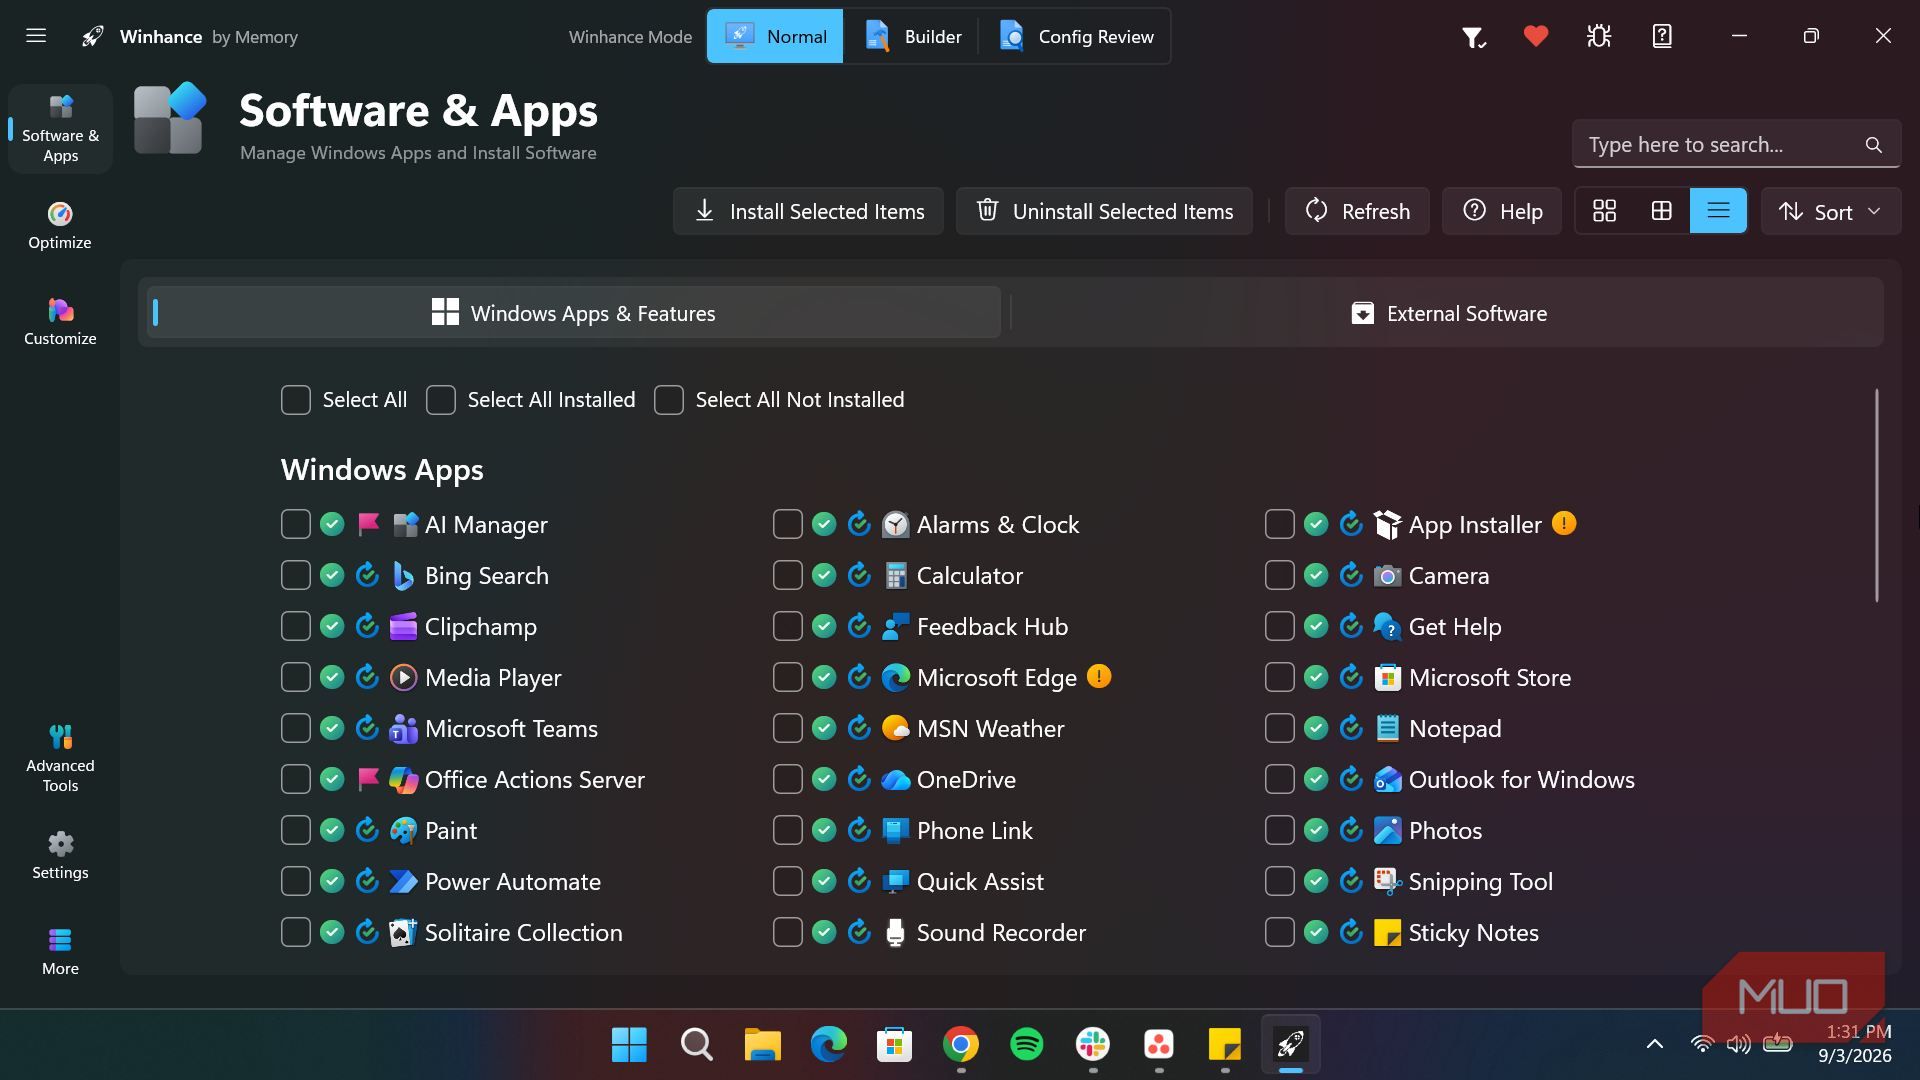Click the OneDrive cloud app icon
The height and width of the screenshot is (1080, 1920).
point(895,779)
